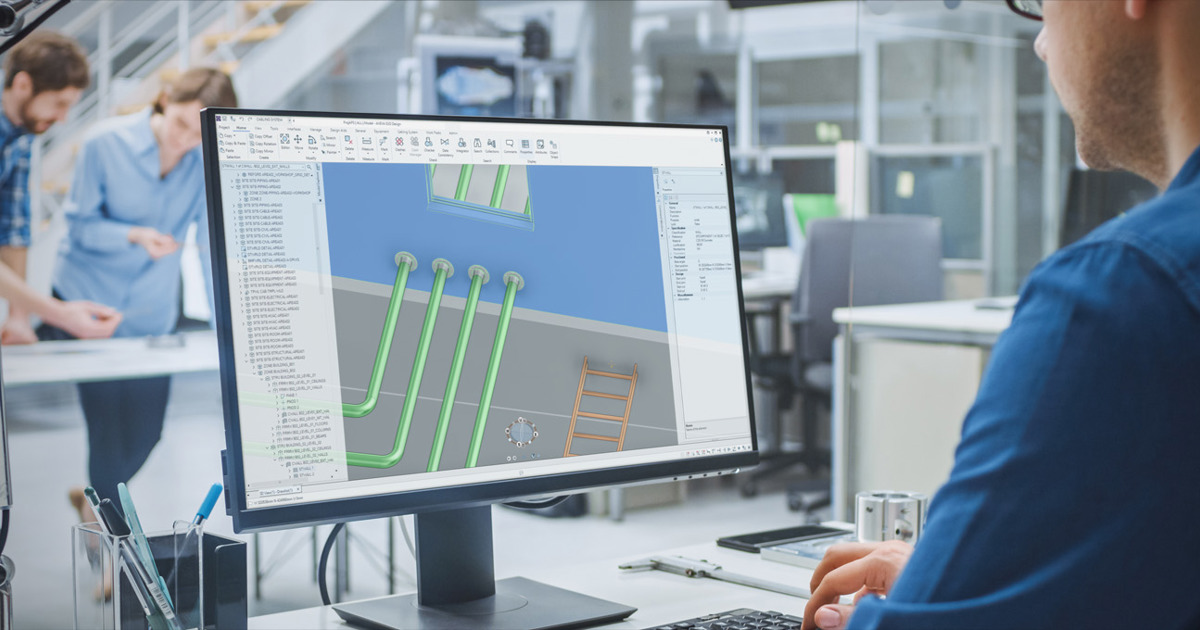Activate the Rotate tool

point(312,143)
